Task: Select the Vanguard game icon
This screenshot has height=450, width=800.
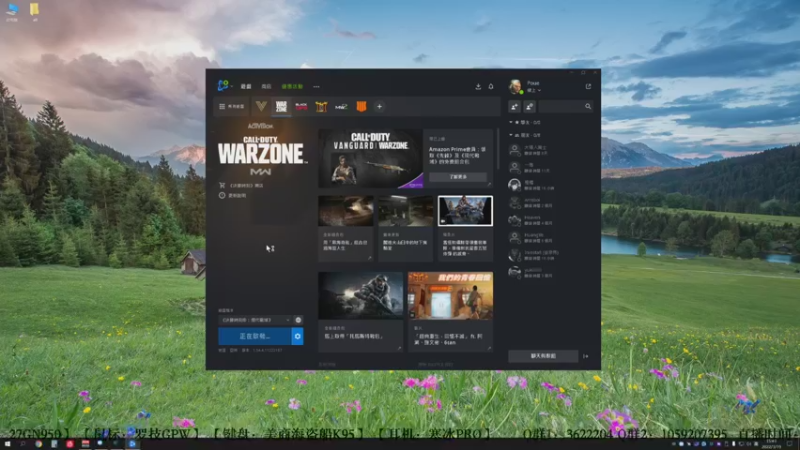Action: 261,106
